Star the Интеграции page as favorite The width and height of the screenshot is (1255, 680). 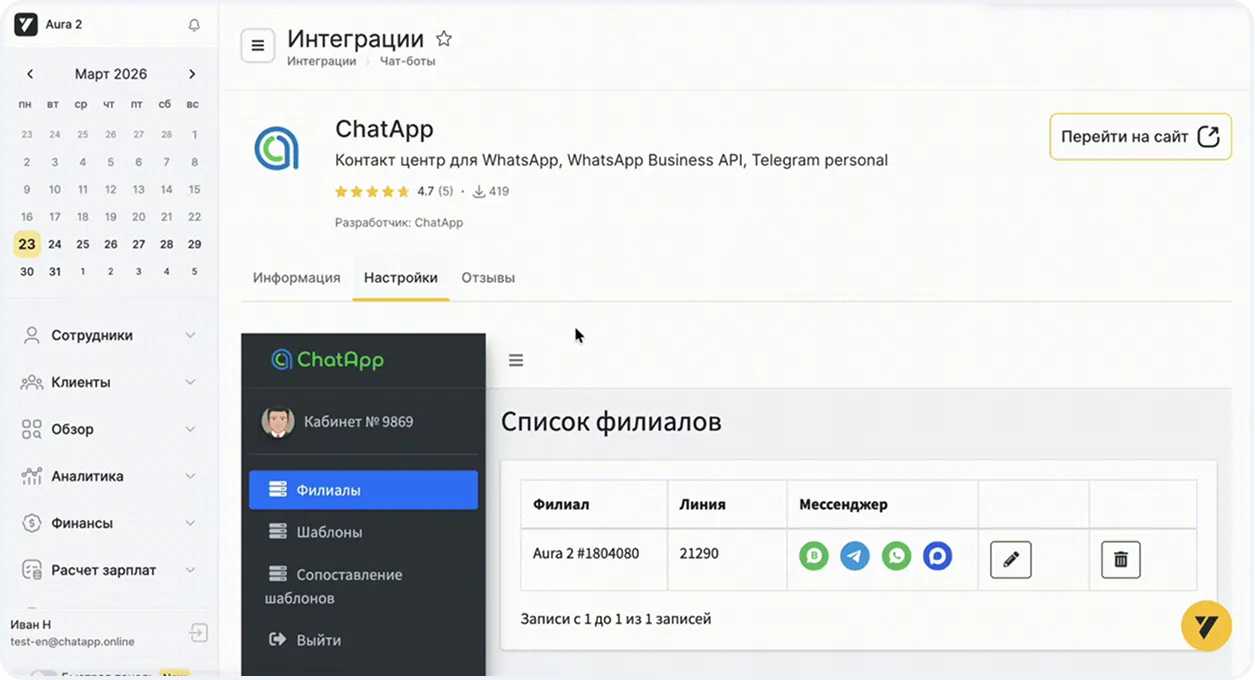444,39
